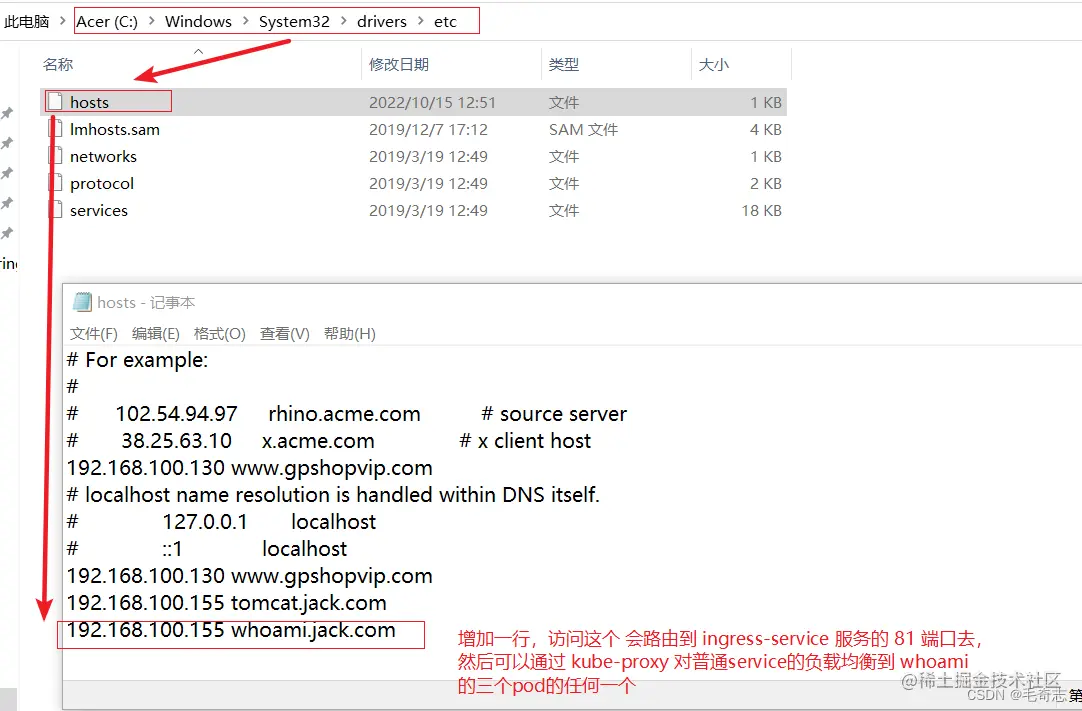The width and height of the screenshot is (1082, 711).
Task: Expand the chevron after Acer (C:)
Action: [x=151, y=21]
